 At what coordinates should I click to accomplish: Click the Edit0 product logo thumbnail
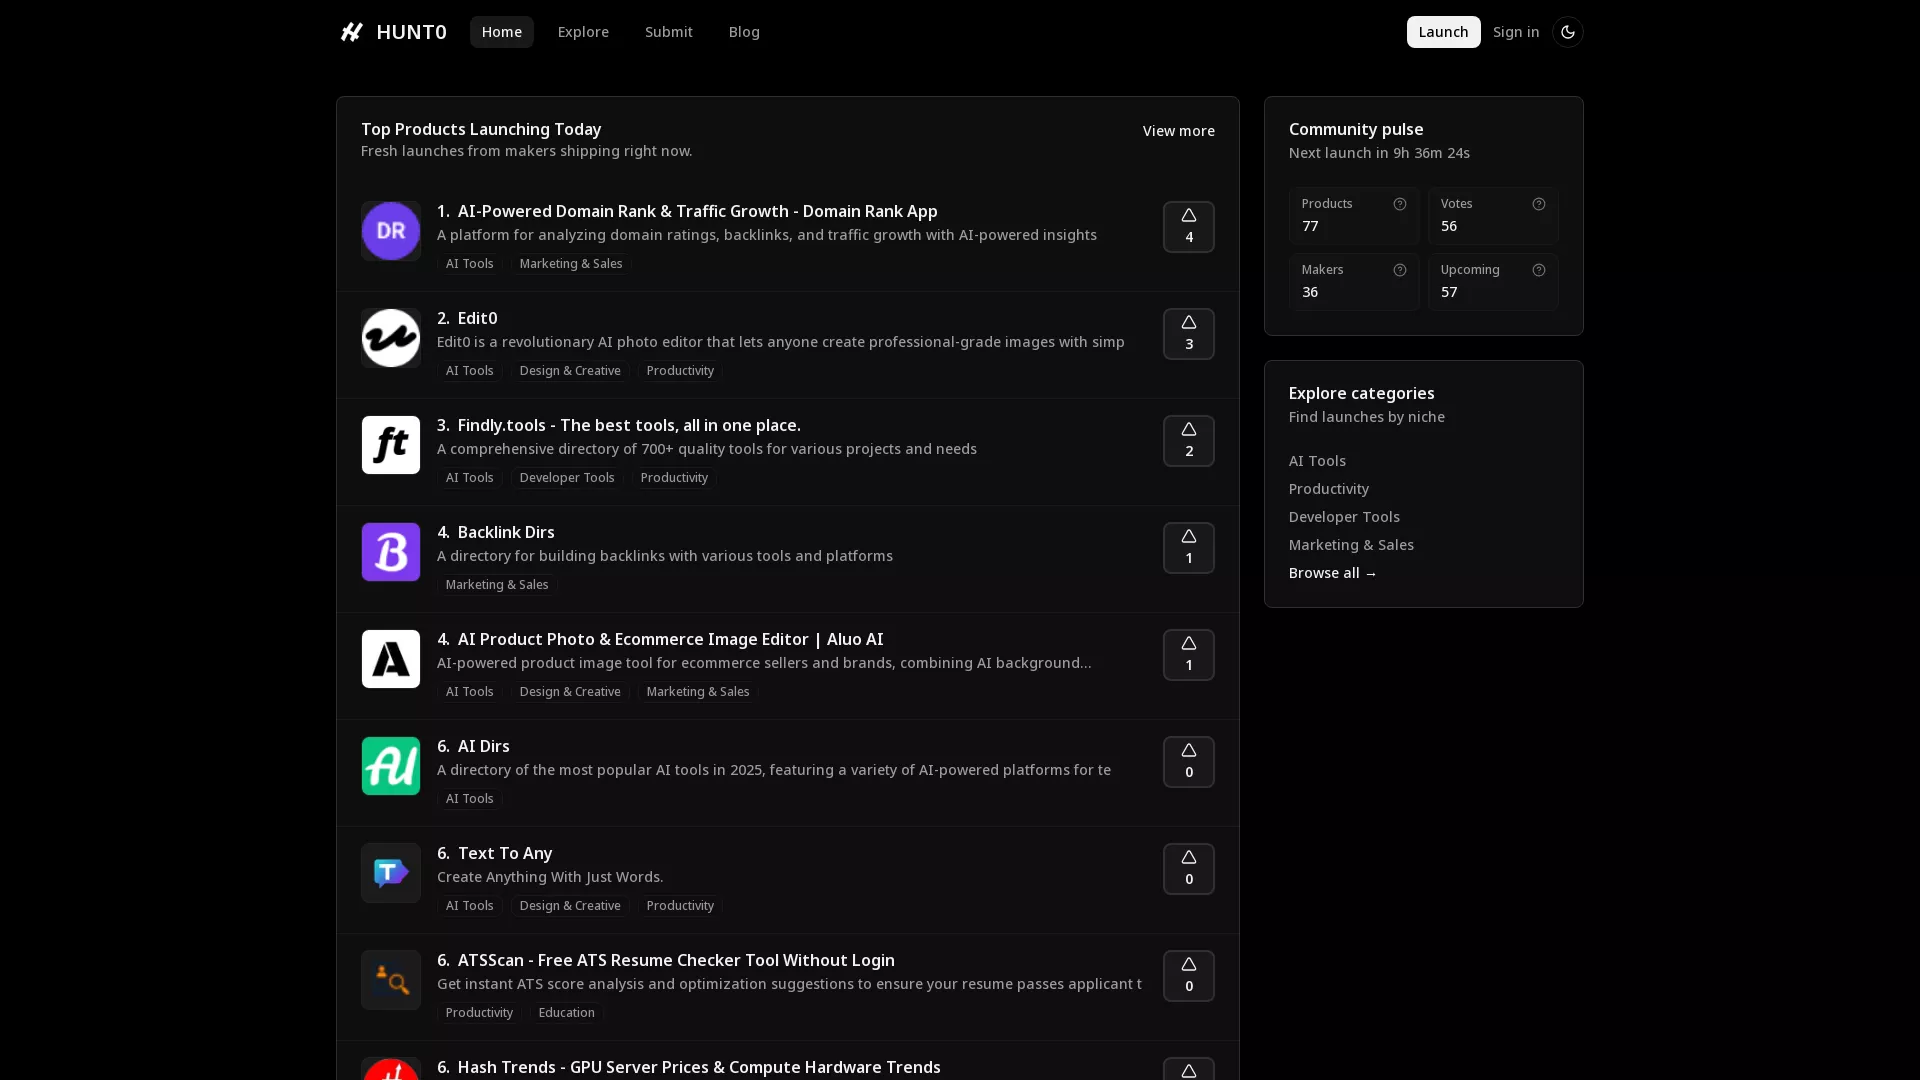coord(390,337)
